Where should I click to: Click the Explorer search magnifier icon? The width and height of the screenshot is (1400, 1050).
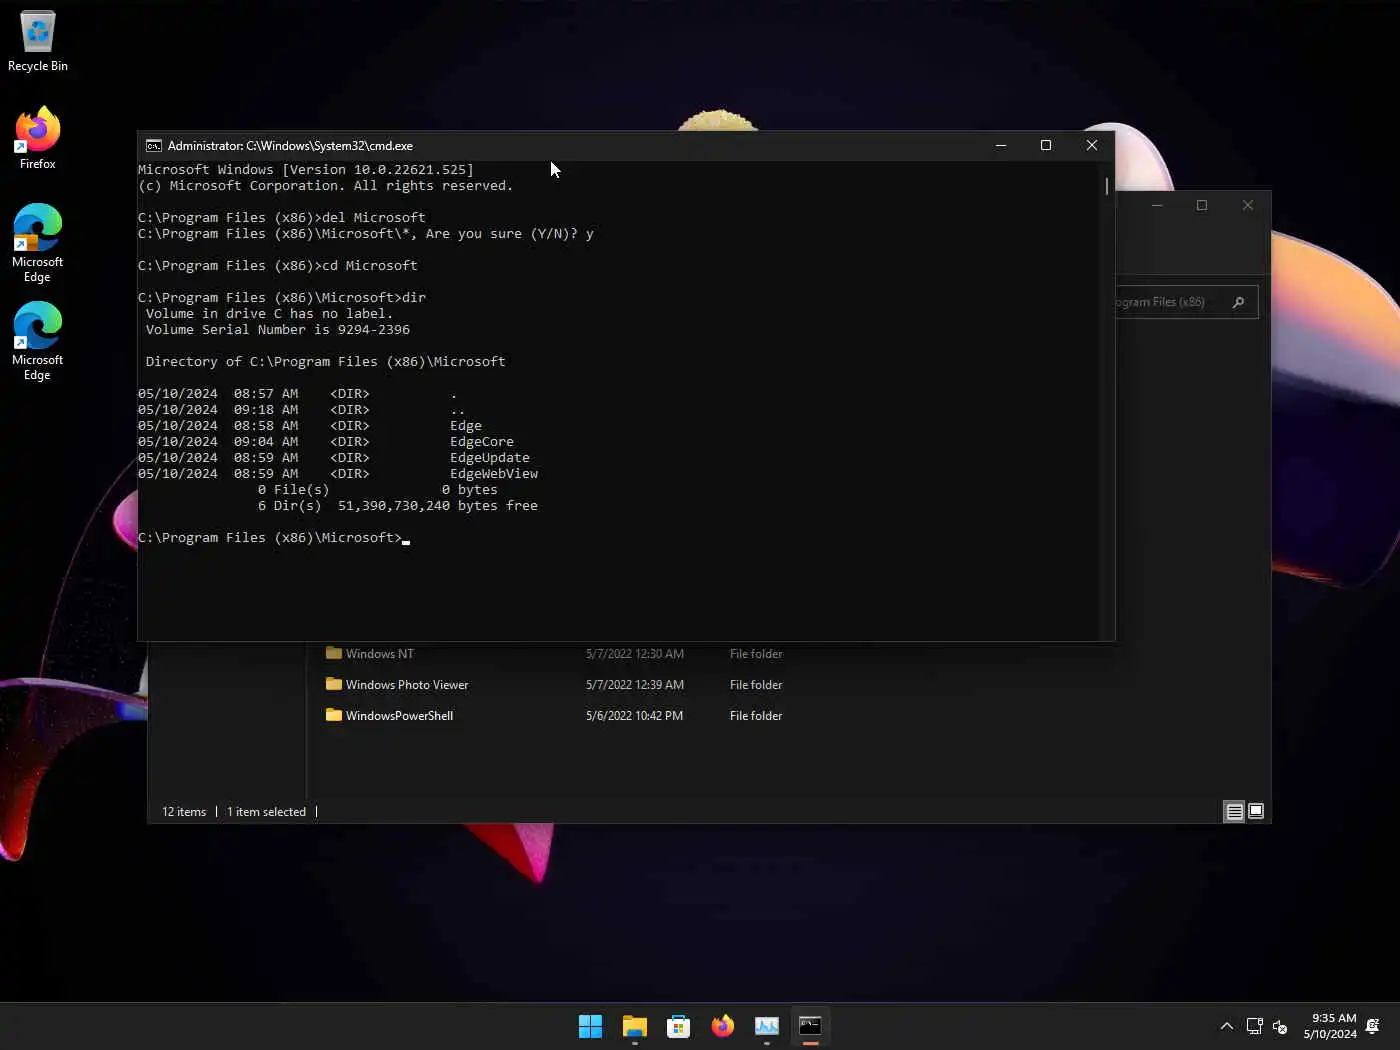1238,302
